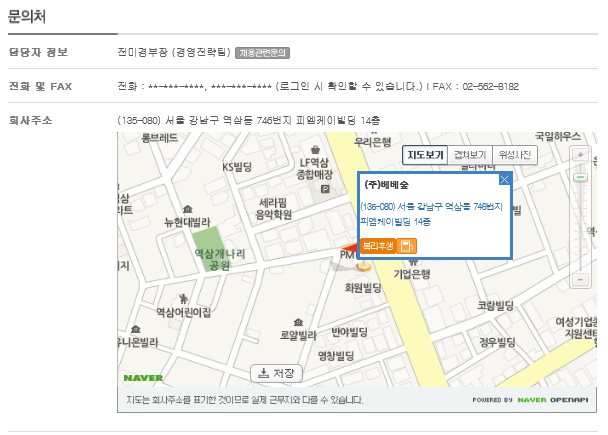Screen dimensions: 608x435
Task: Switch to 겹쳐보기 overlay view
Action: click(x=469, y=155)
